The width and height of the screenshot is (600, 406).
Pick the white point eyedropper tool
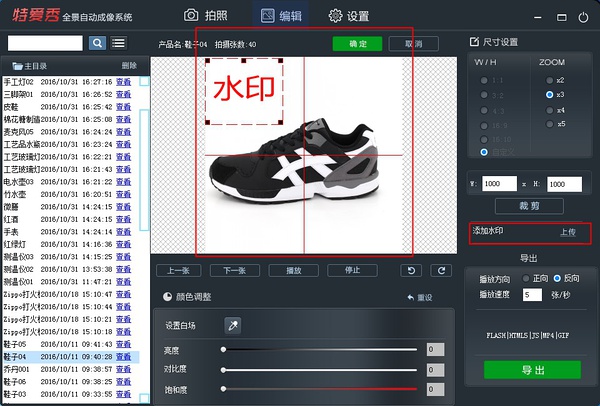tap(233, 326)
